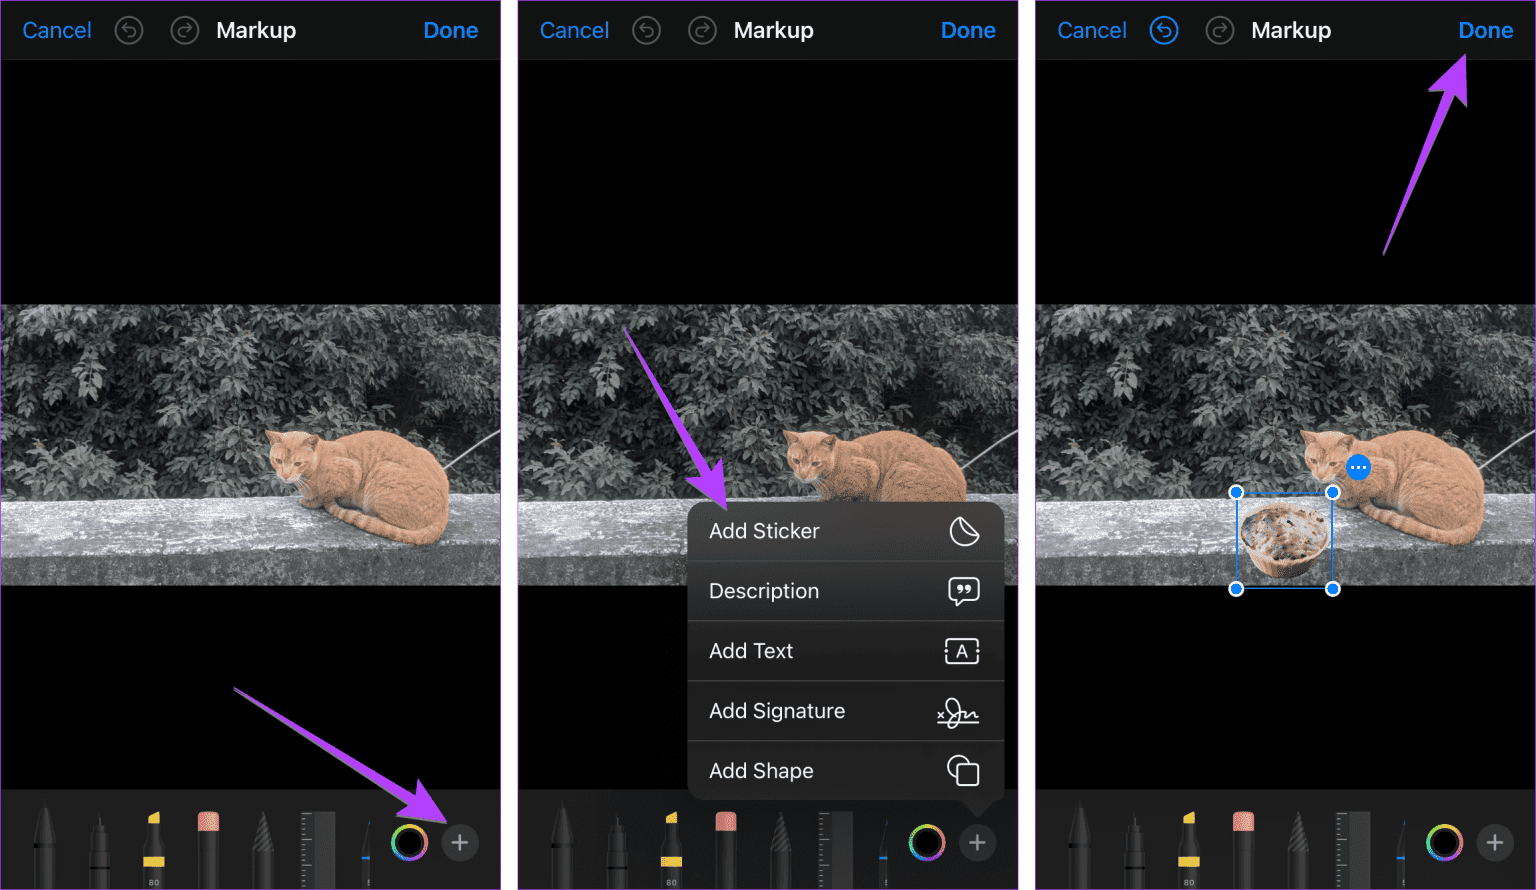Open color picker ring in third screen
This screenshot has height=890, width=1536.
click(1444, 843)
